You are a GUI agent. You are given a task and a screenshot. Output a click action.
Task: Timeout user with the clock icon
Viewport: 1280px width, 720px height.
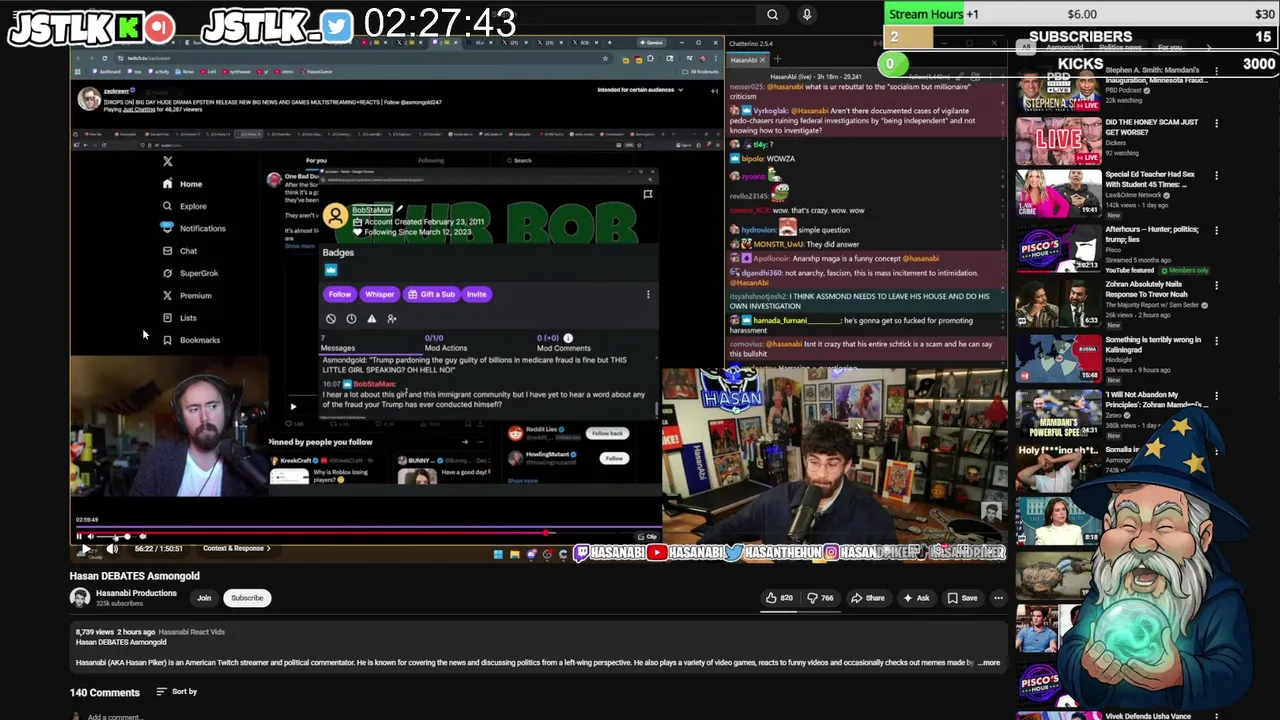pos(351,319)
